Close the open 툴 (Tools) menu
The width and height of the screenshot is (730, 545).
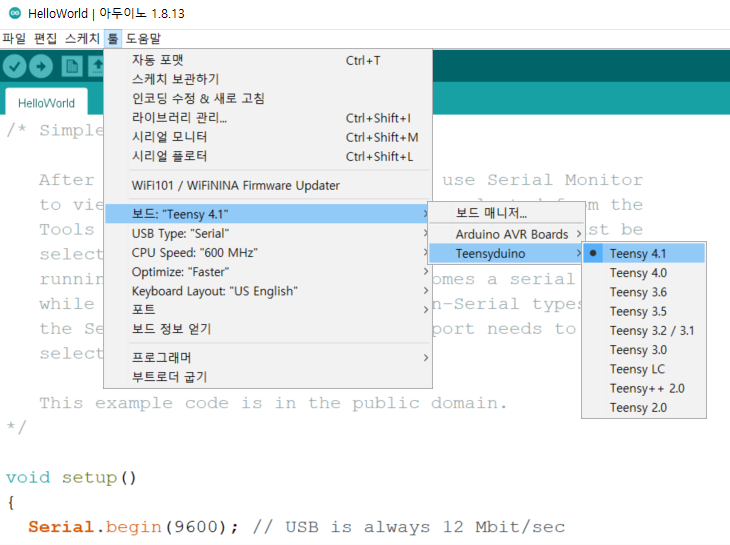point(113,39)
